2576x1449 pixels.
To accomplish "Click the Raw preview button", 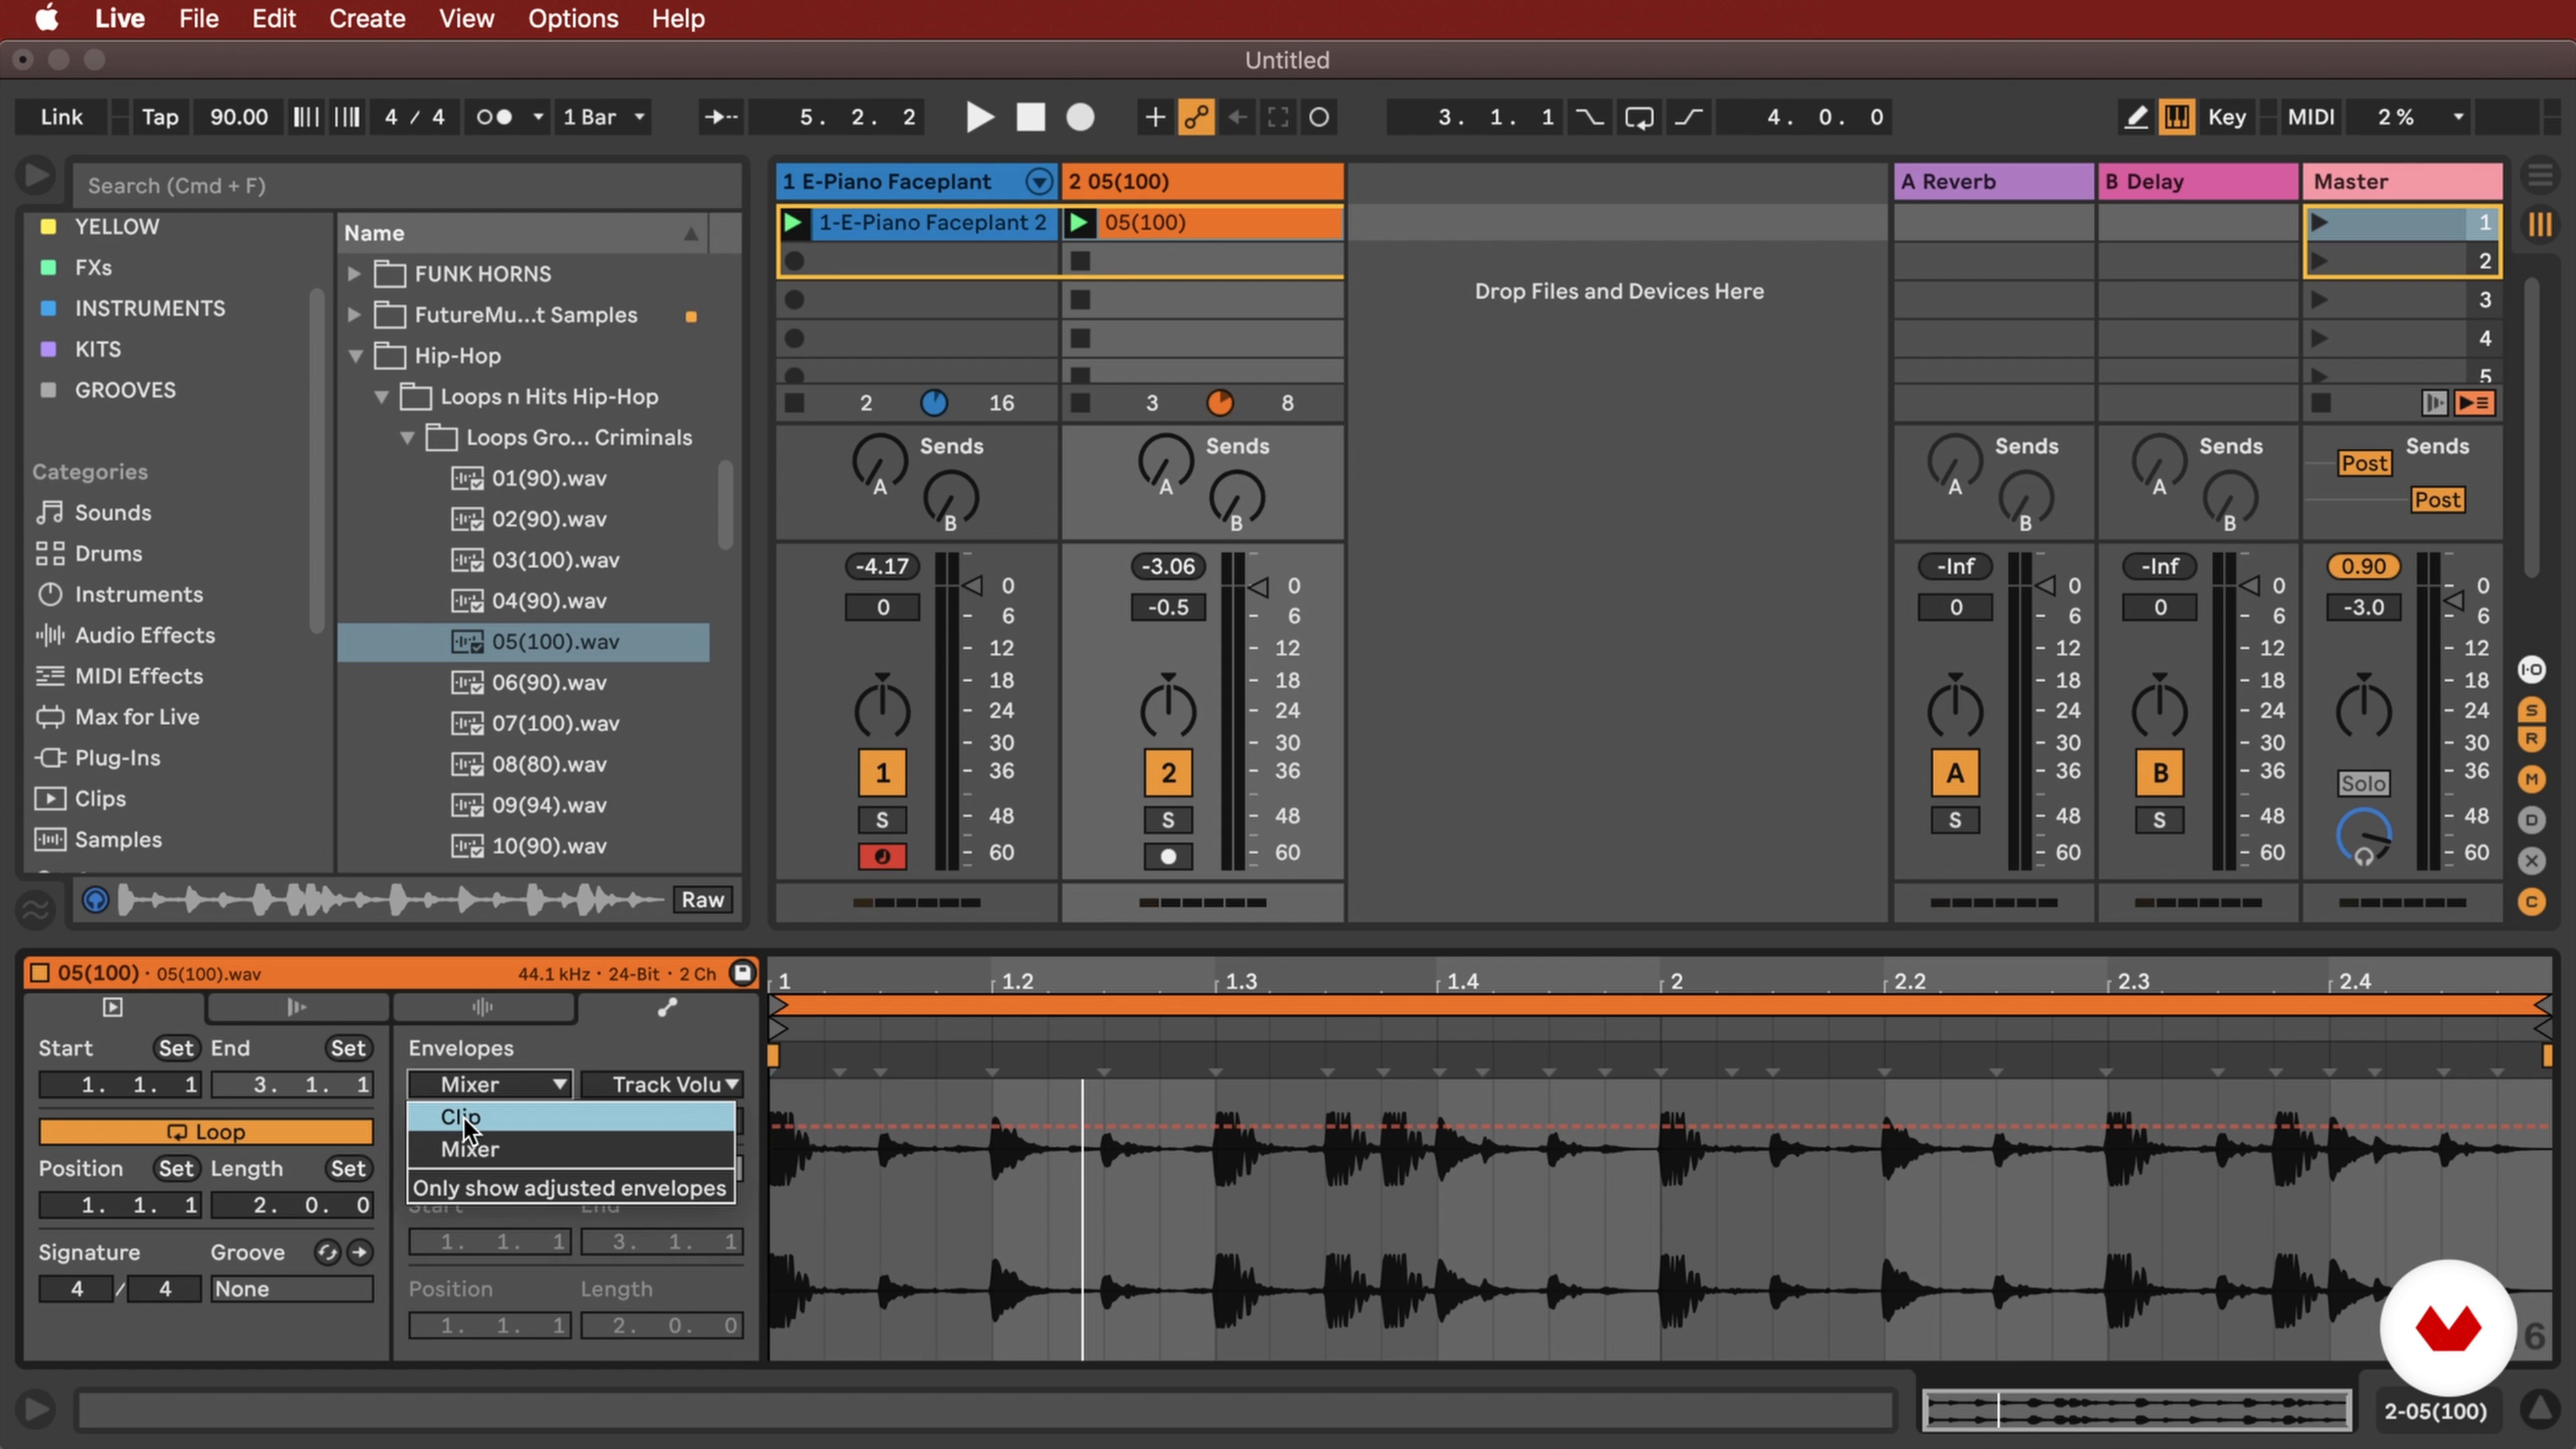I will point(703,900).
